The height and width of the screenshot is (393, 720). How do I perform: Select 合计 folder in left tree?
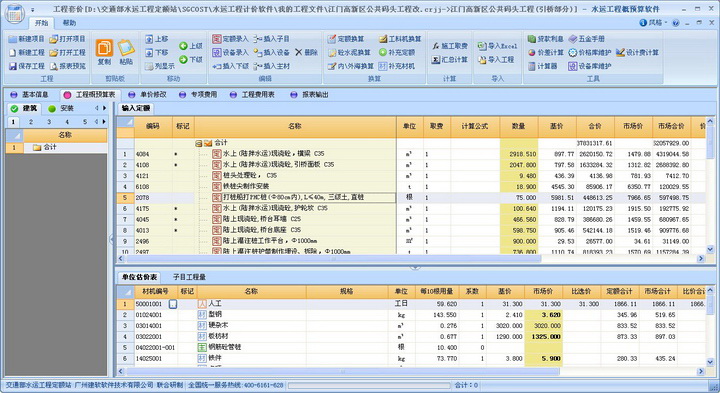point(45,147)
